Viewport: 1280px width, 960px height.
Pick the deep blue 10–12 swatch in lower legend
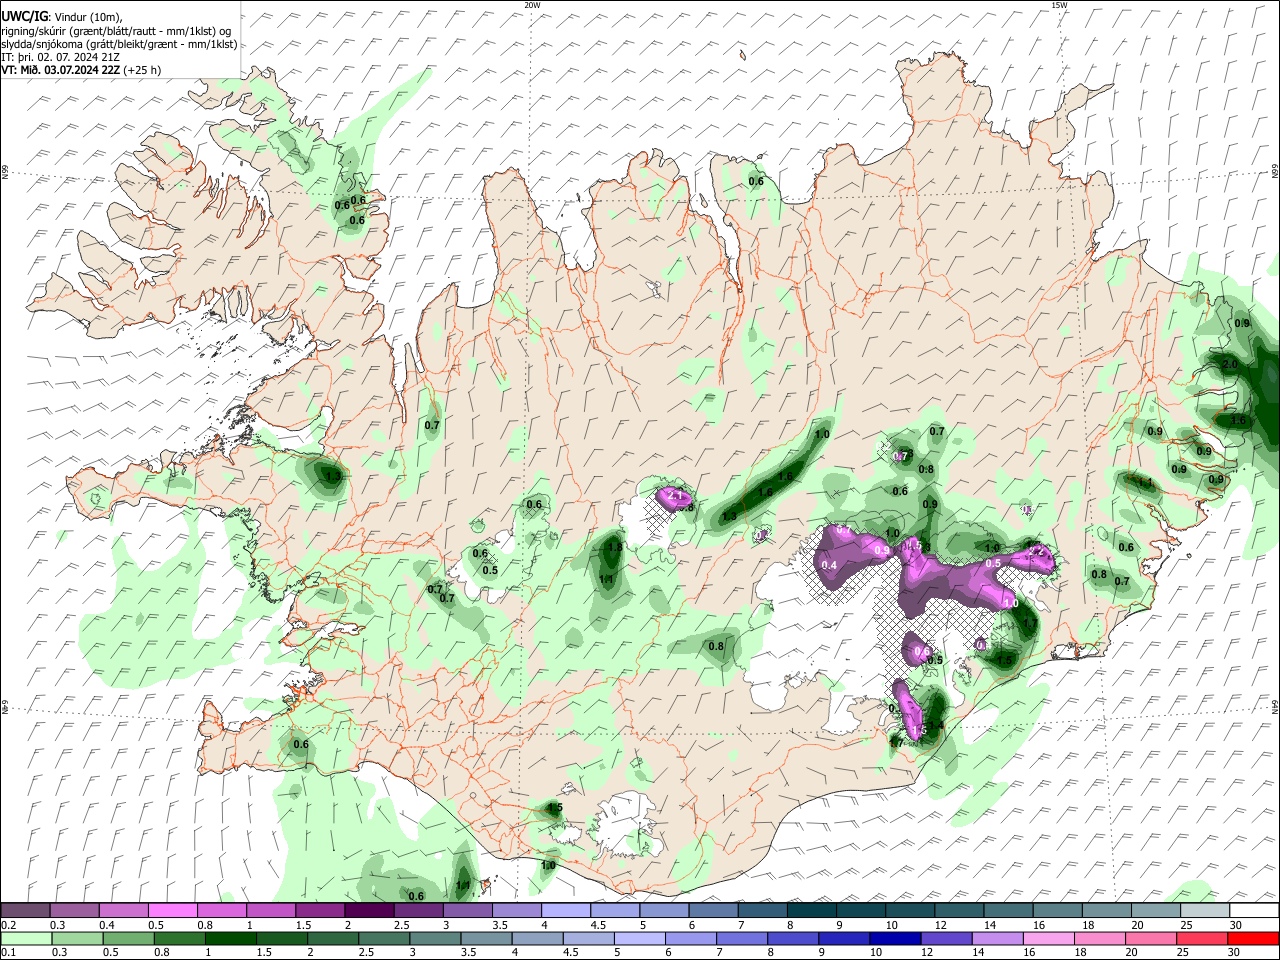coord(895,938)
